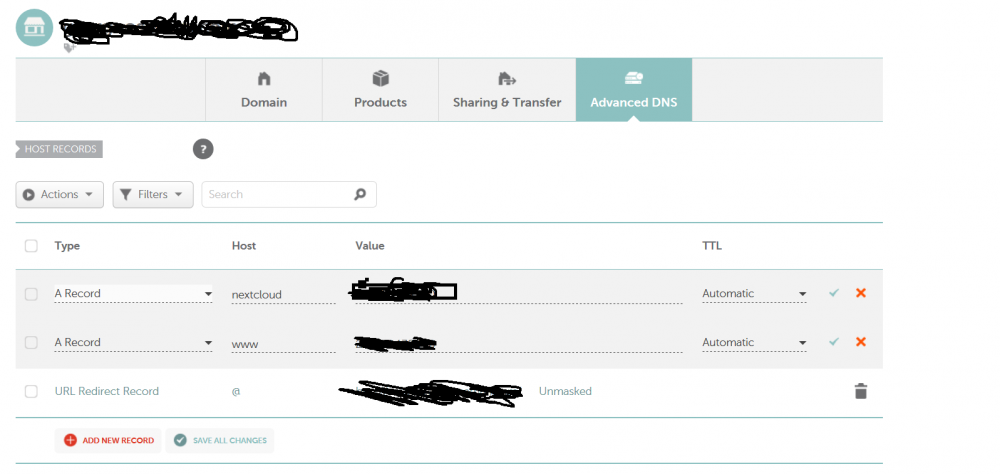Click the Products tab box icon
1000x474 pixels.
point(381,78)
